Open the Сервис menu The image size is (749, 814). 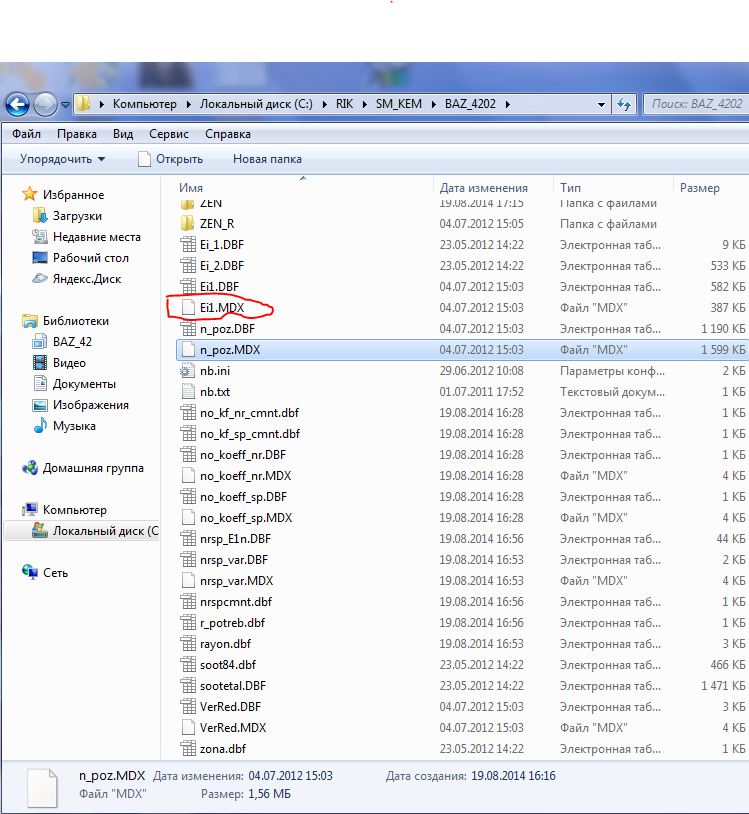click(x=169, y=134)
